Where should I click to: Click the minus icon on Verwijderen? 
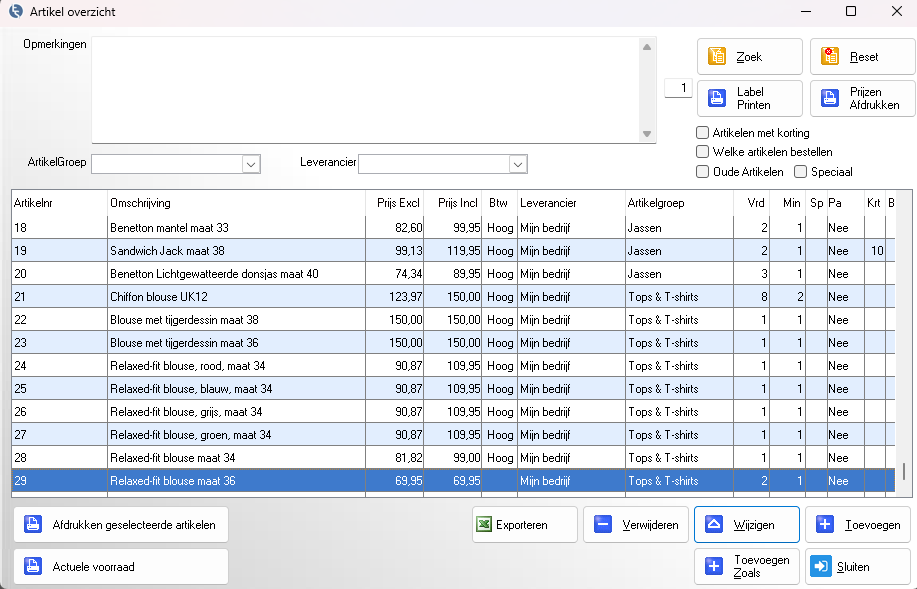603,525
